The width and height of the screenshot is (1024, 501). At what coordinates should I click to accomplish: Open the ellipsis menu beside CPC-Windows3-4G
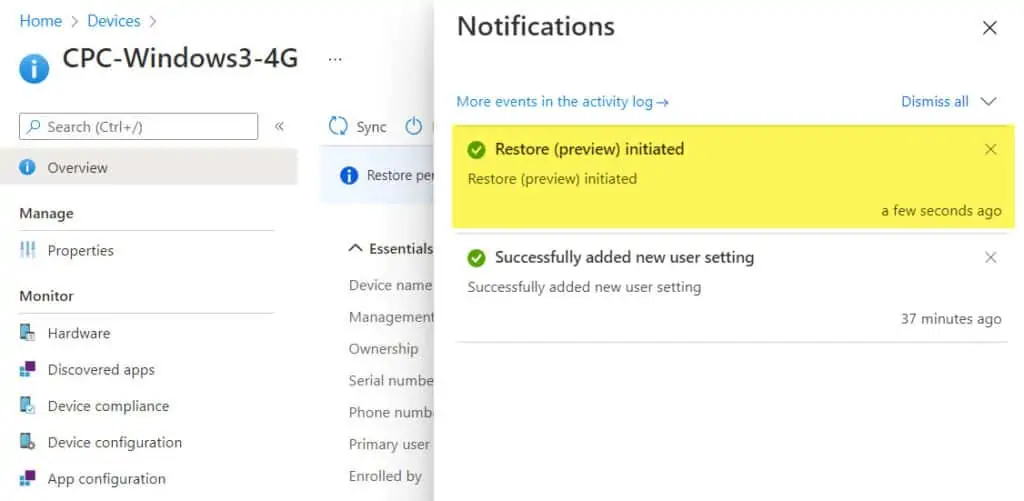point(335,59)
